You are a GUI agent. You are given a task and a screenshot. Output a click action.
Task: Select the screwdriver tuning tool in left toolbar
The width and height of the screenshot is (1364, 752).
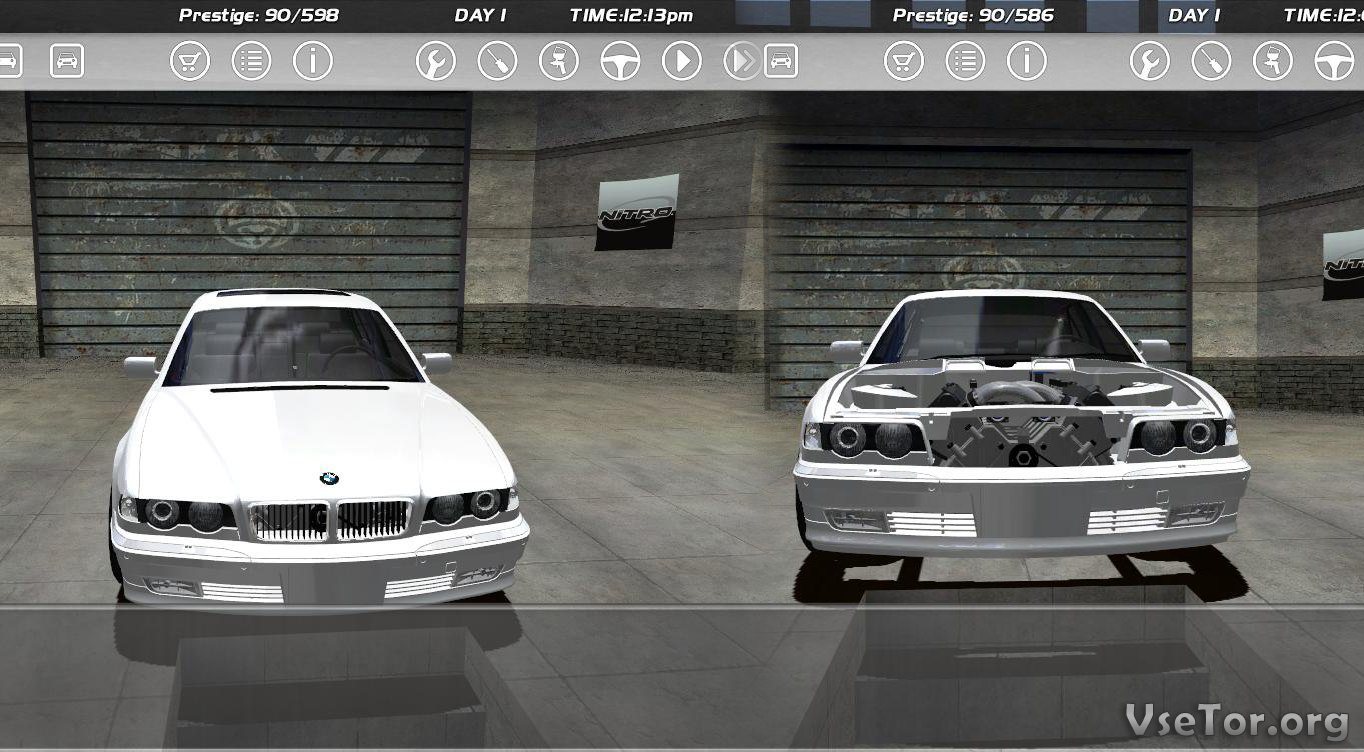pyautogui.click(x=497, y=62)
